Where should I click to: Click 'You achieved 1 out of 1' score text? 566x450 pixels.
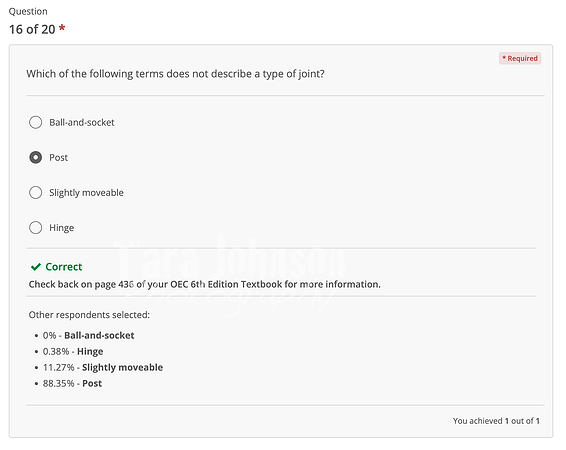(x=496, y=421)
